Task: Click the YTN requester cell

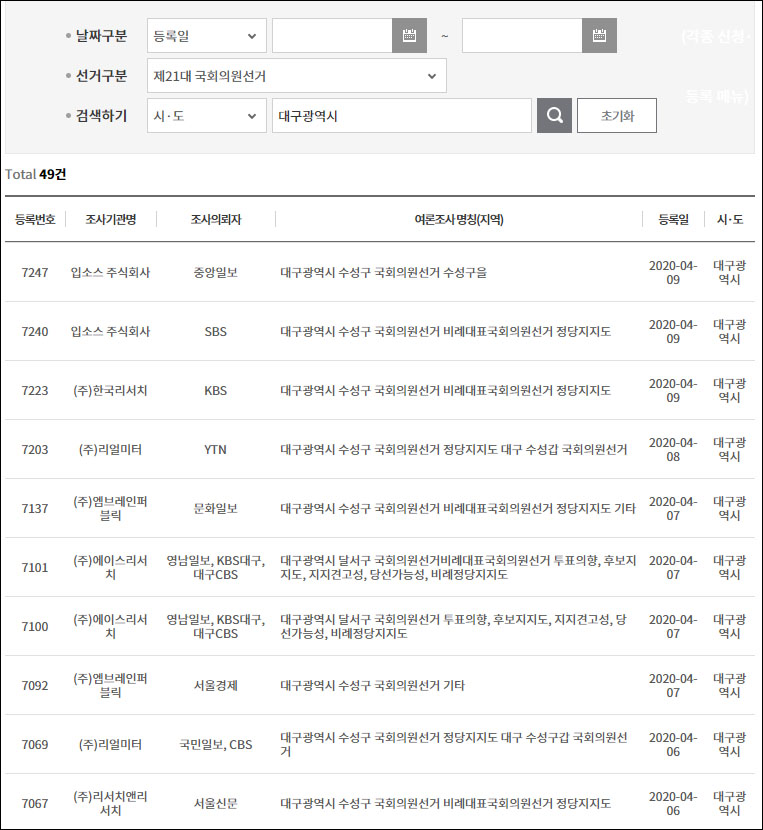Action: pyautogui.click(x=216, y=449)
